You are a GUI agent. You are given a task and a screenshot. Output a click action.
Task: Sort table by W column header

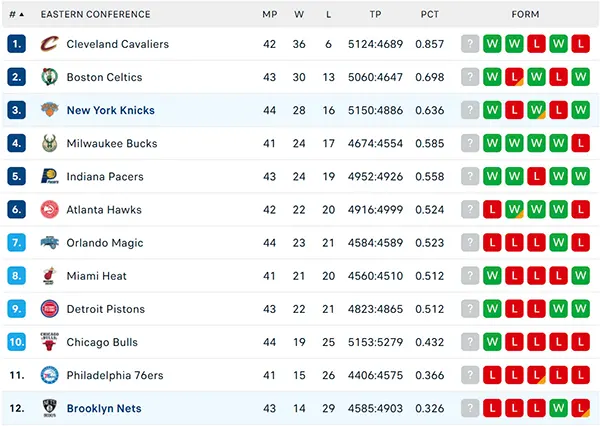[x=299, y=15]
